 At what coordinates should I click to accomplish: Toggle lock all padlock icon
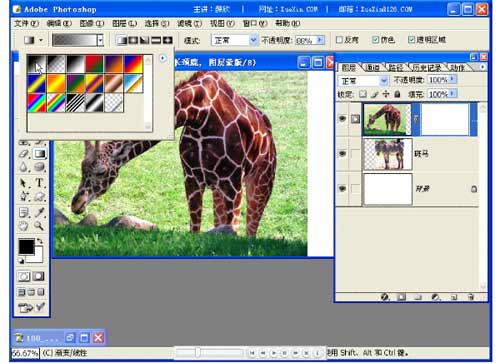coord(397,94)
